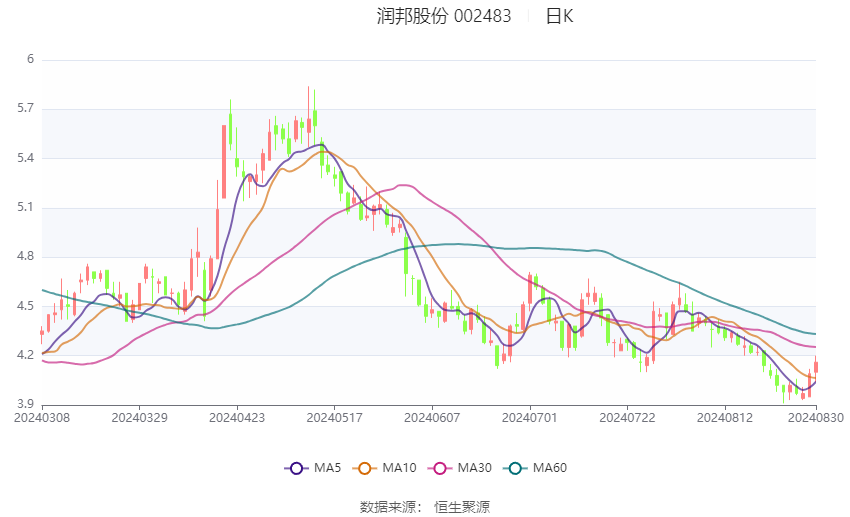Click the x-axis date 20240308

pyautogui.click(x=42, y=418)
